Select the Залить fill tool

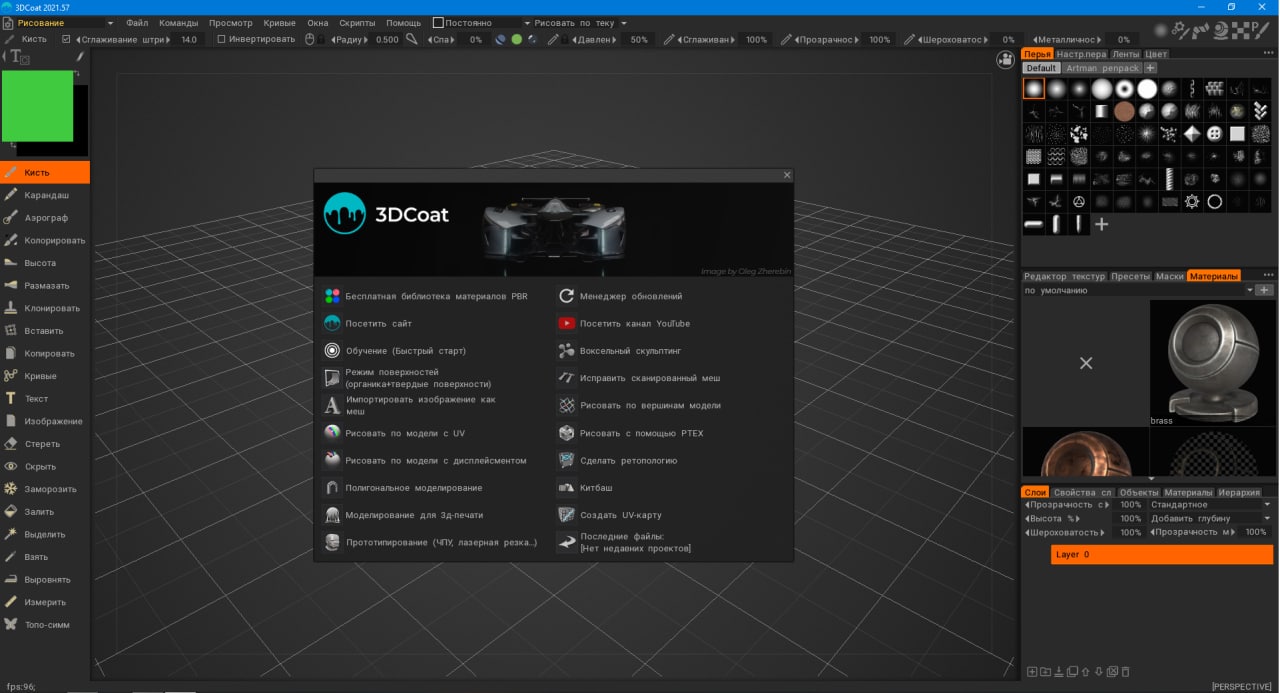tap(40, 512)
